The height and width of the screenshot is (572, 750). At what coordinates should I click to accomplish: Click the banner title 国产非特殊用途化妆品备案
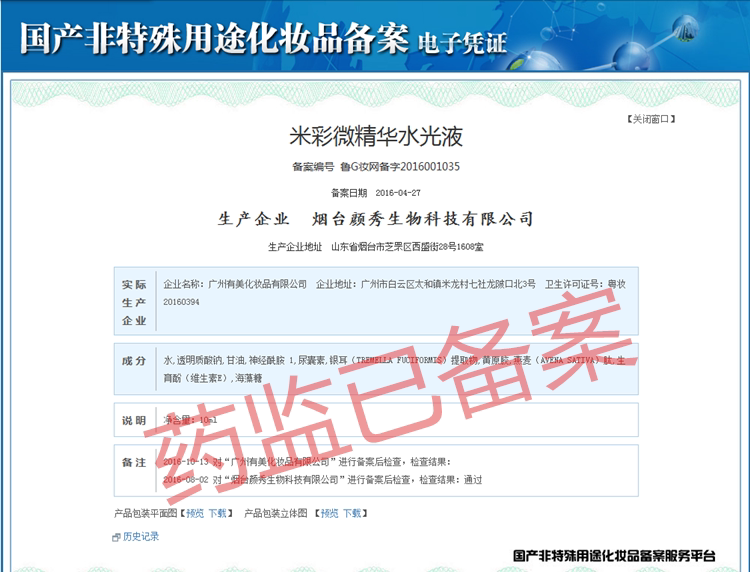(x=214, y=38)
